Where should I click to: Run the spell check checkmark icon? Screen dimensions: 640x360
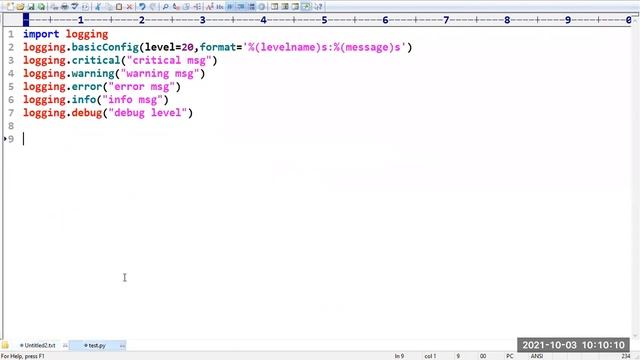point(75,7)
